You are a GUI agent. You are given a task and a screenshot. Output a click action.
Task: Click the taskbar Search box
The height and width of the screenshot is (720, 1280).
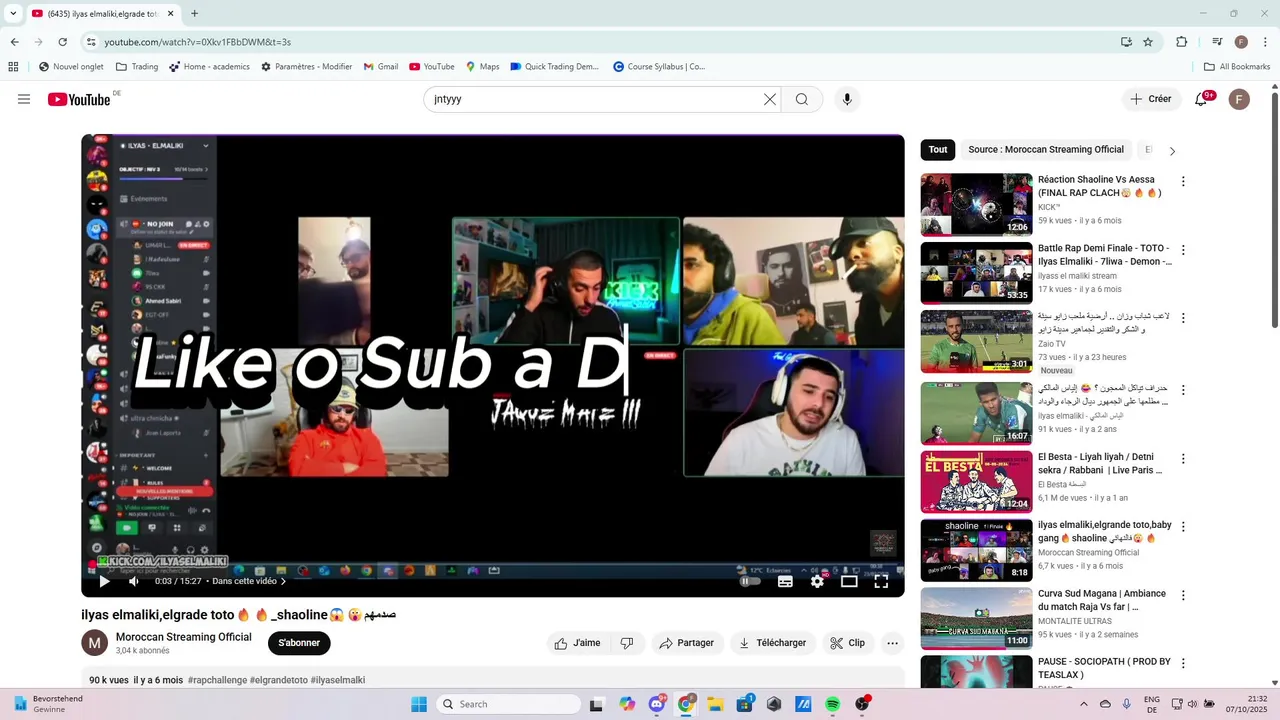pos(508,704)
